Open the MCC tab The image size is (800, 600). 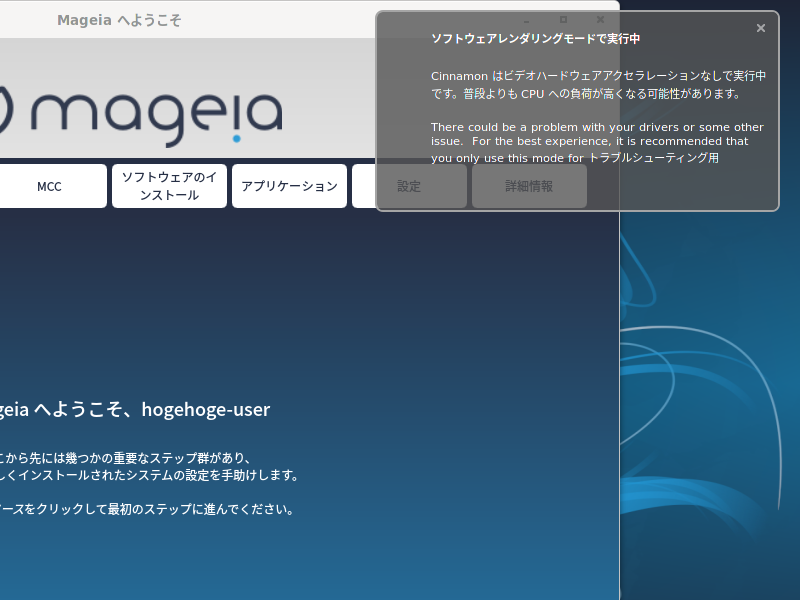pos(49,186)
